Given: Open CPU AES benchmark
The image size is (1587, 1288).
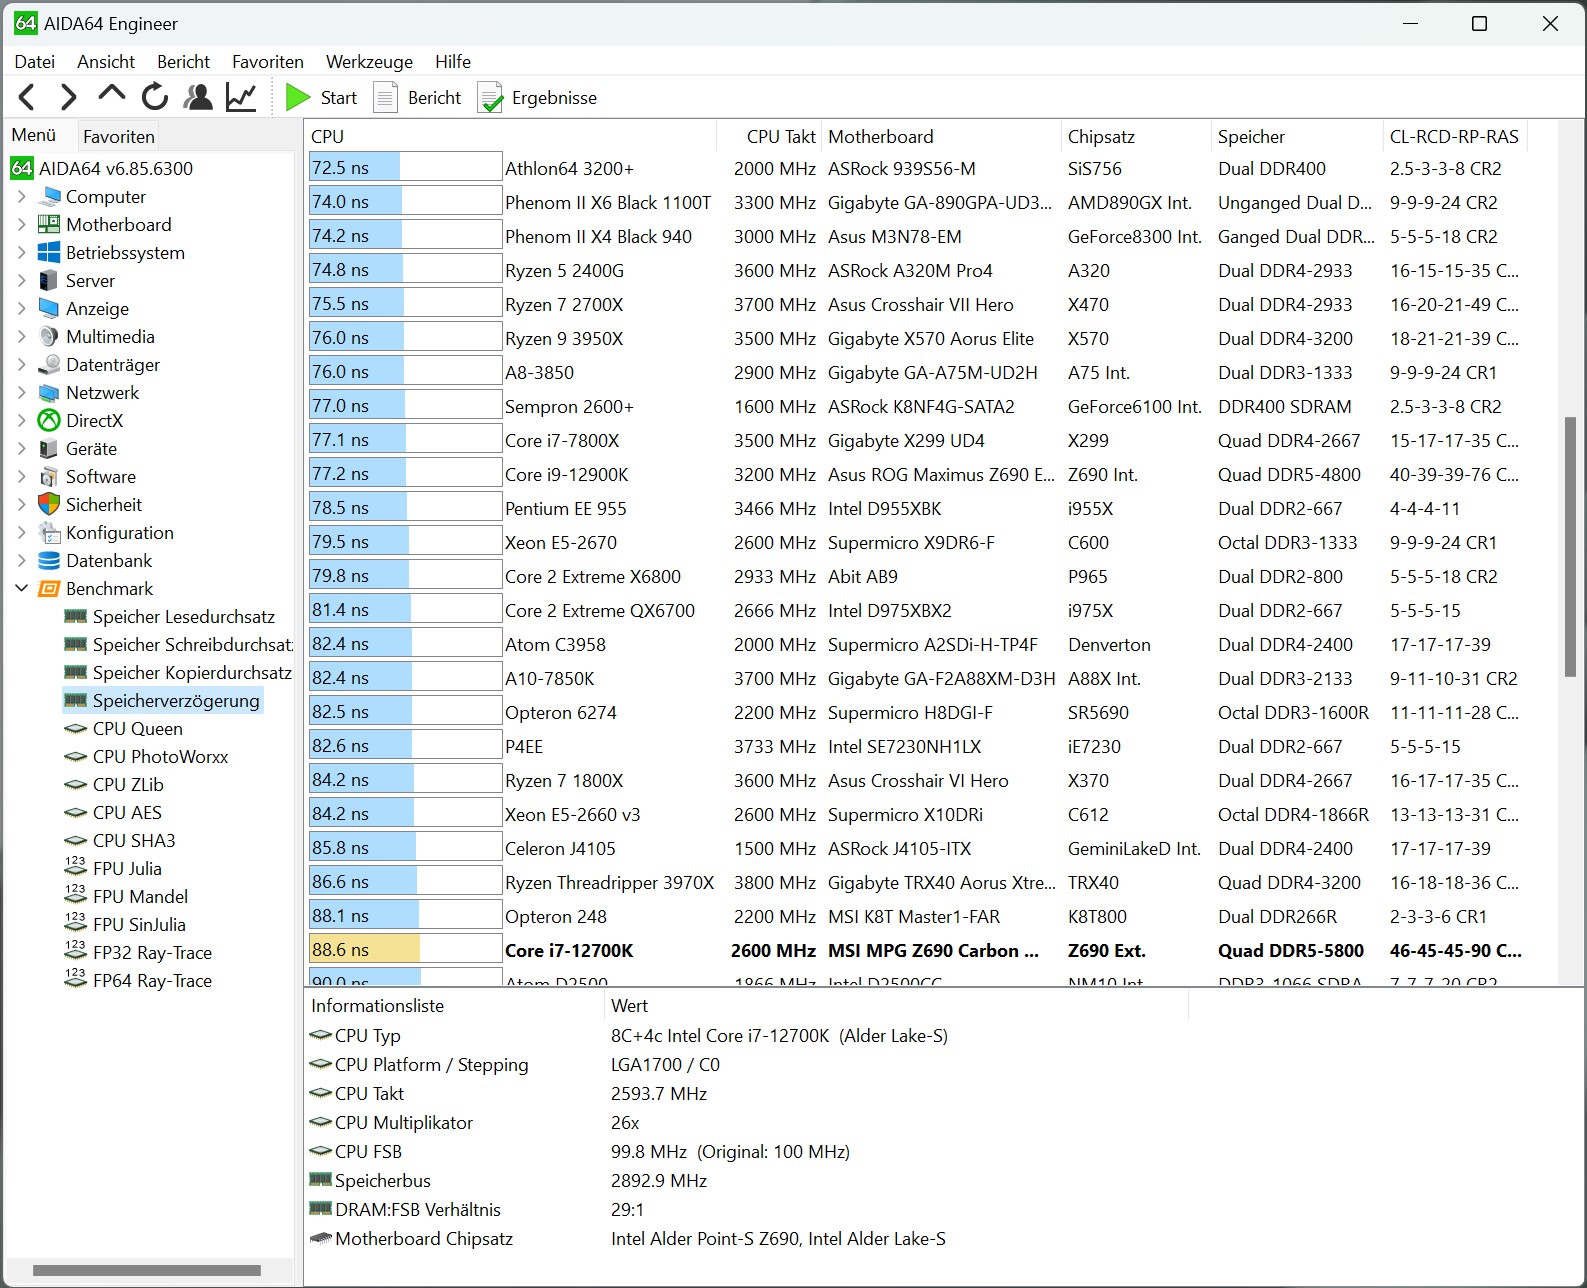Looking at the screenshot, I should pos(127,813).
